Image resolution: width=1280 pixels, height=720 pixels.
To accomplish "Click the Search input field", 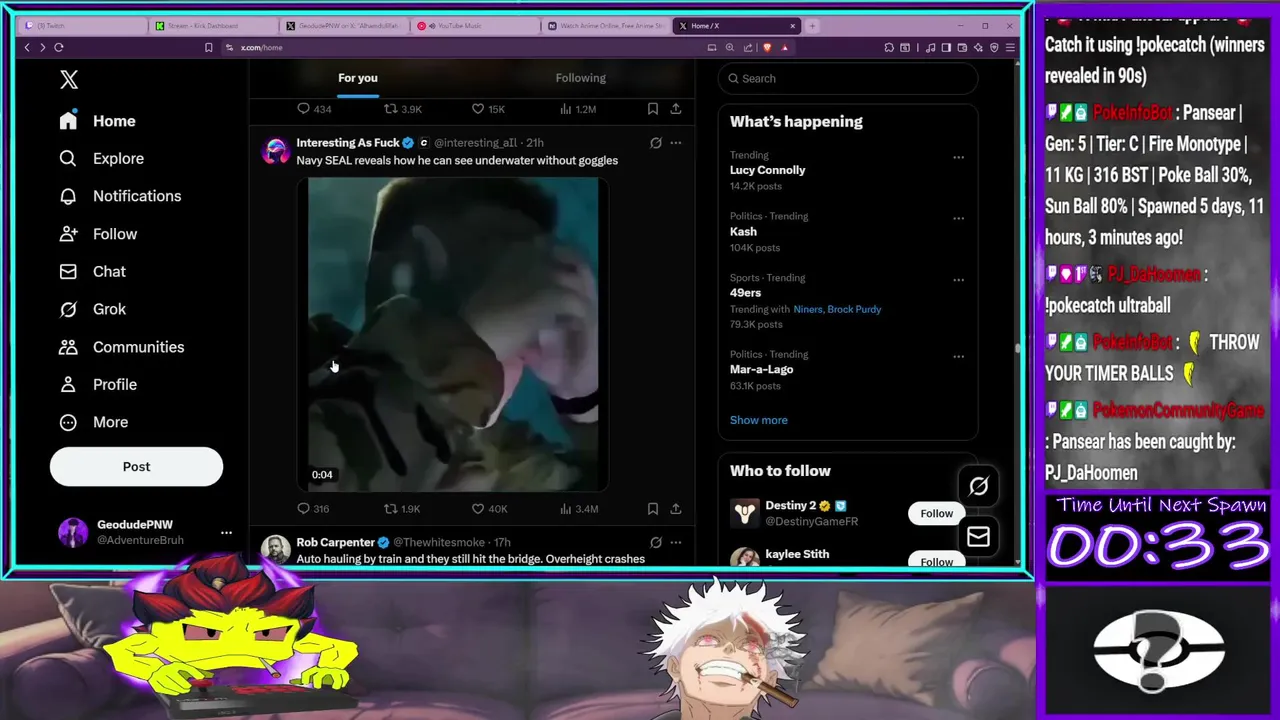I will [x=848, y=78].
